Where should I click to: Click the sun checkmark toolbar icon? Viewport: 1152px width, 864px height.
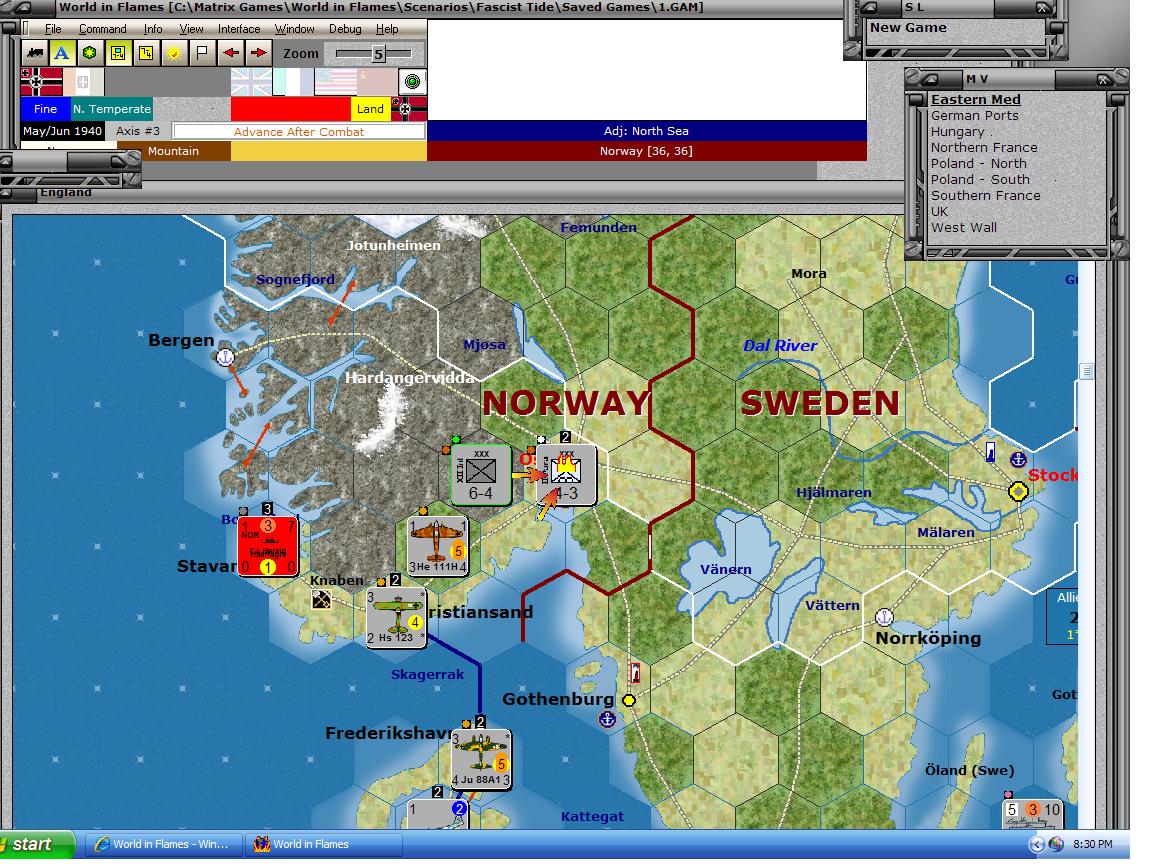[174, 53]
